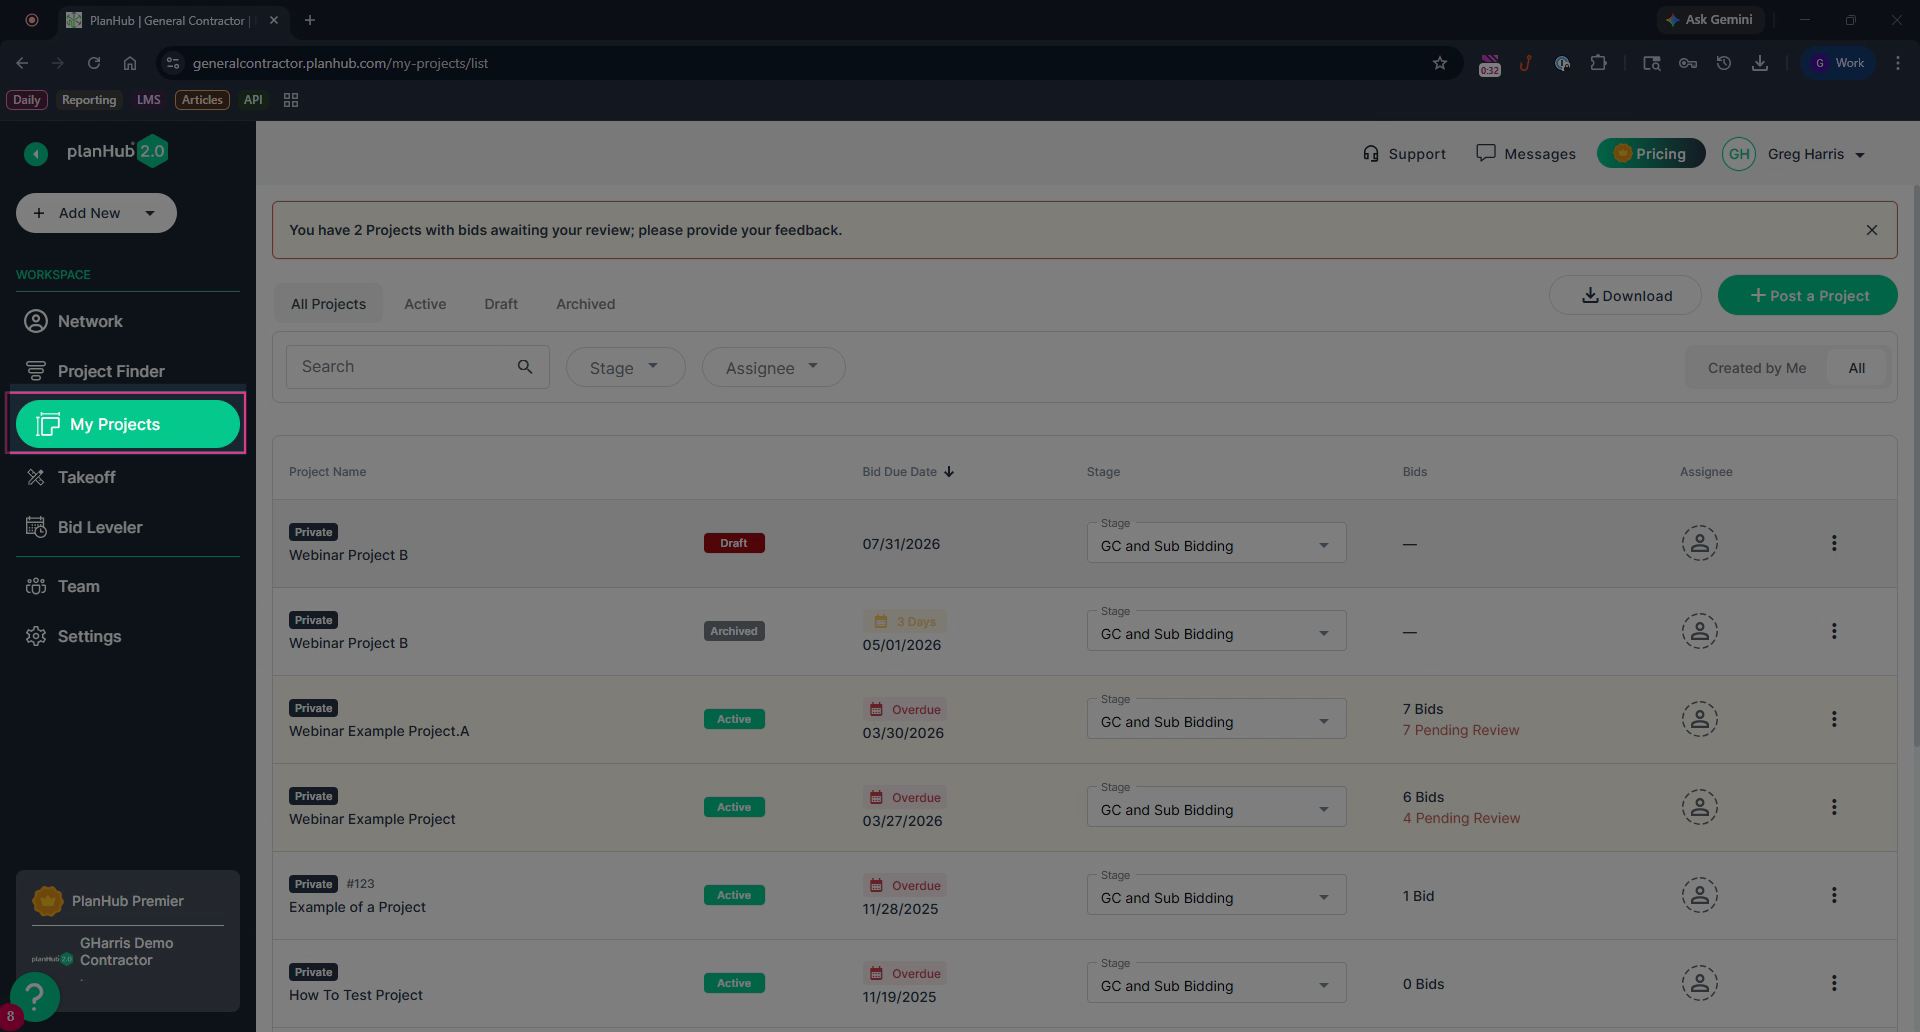The height and width of the screenshot is (1032, 1920).
Task: Open the Add New dropdown
Action: (96, 213)
